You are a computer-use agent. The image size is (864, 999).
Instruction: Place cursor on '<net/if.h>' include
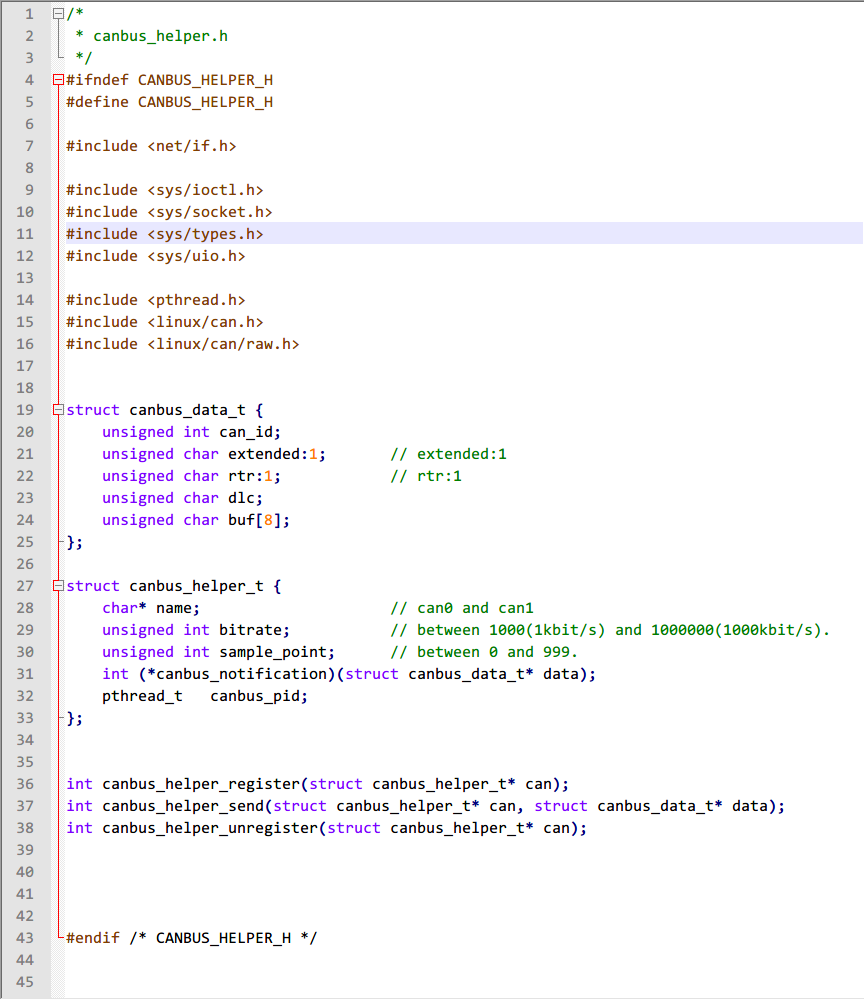coord(192,146)
